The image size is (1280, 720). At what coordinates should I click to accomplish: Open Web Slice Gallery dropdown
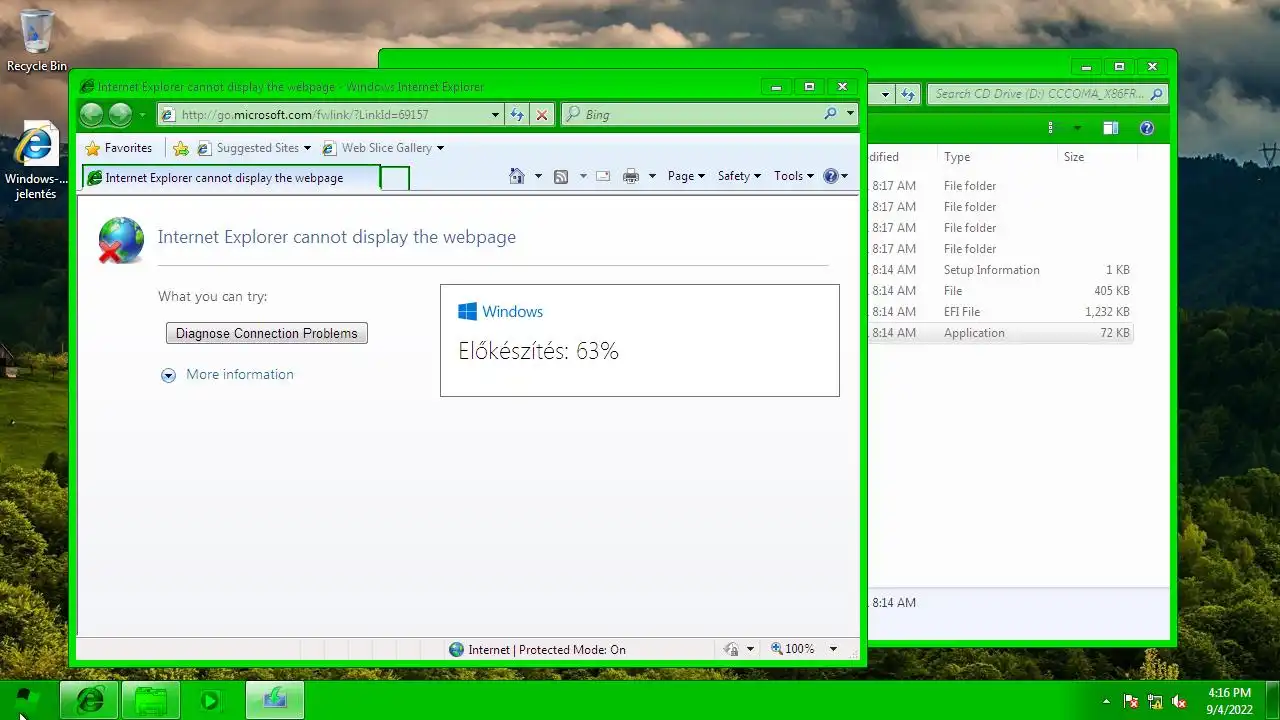(x=384, y=148)
